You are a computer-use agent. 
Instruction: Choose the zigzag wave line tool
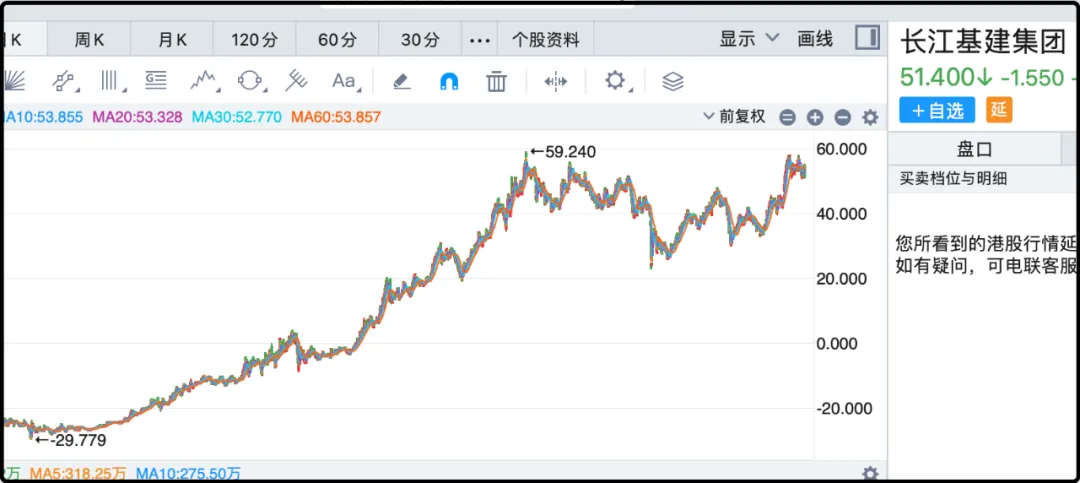[x=204, y=81]
